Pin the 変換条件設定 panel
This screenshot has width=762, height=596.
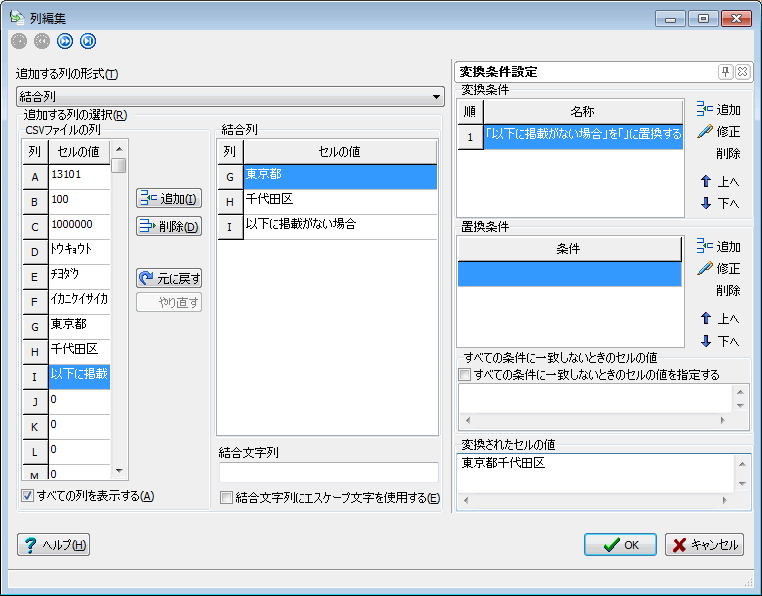[725, 72]
